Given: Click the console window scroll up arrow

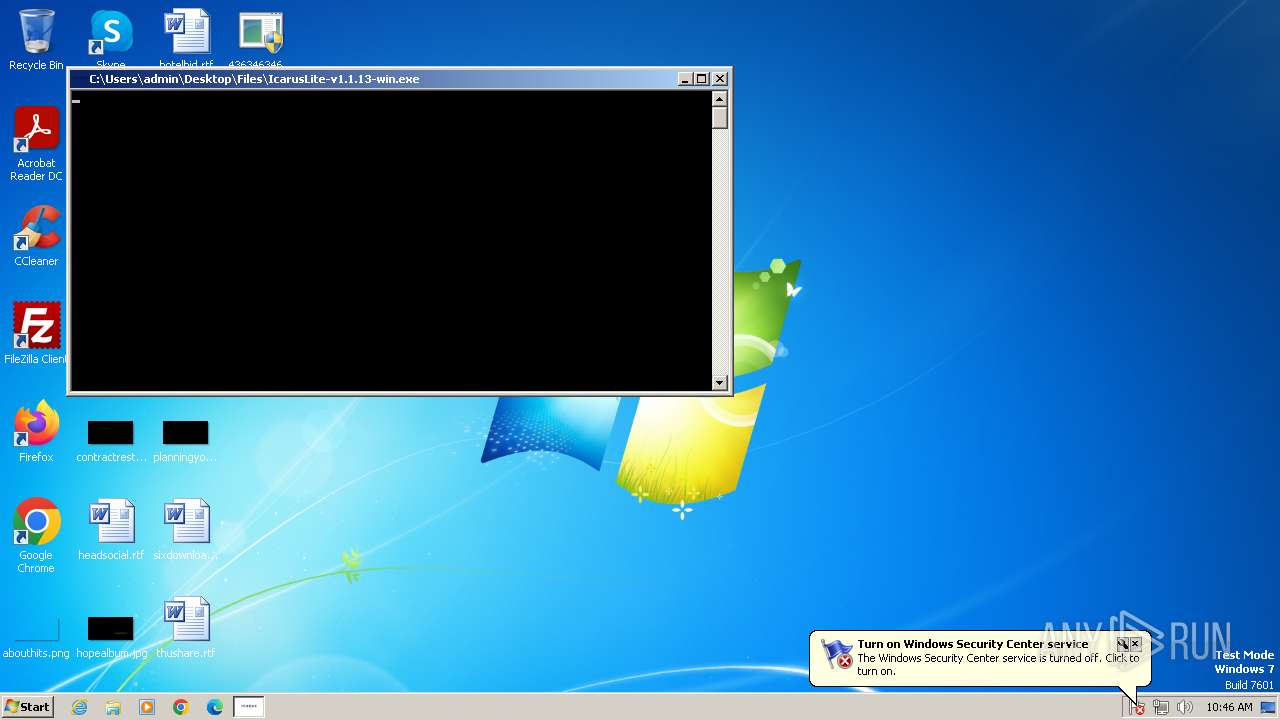Looking at the screenshot, I should click(719, 98).
